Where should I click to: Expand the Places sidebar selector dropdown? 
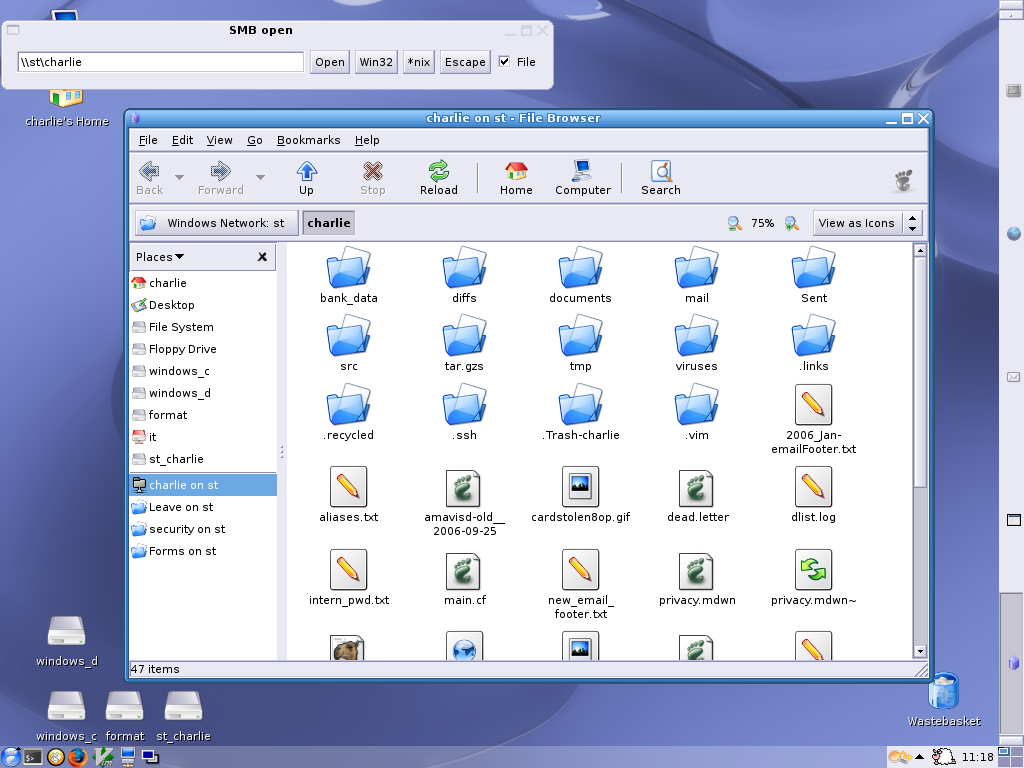[x=160, y=257]
